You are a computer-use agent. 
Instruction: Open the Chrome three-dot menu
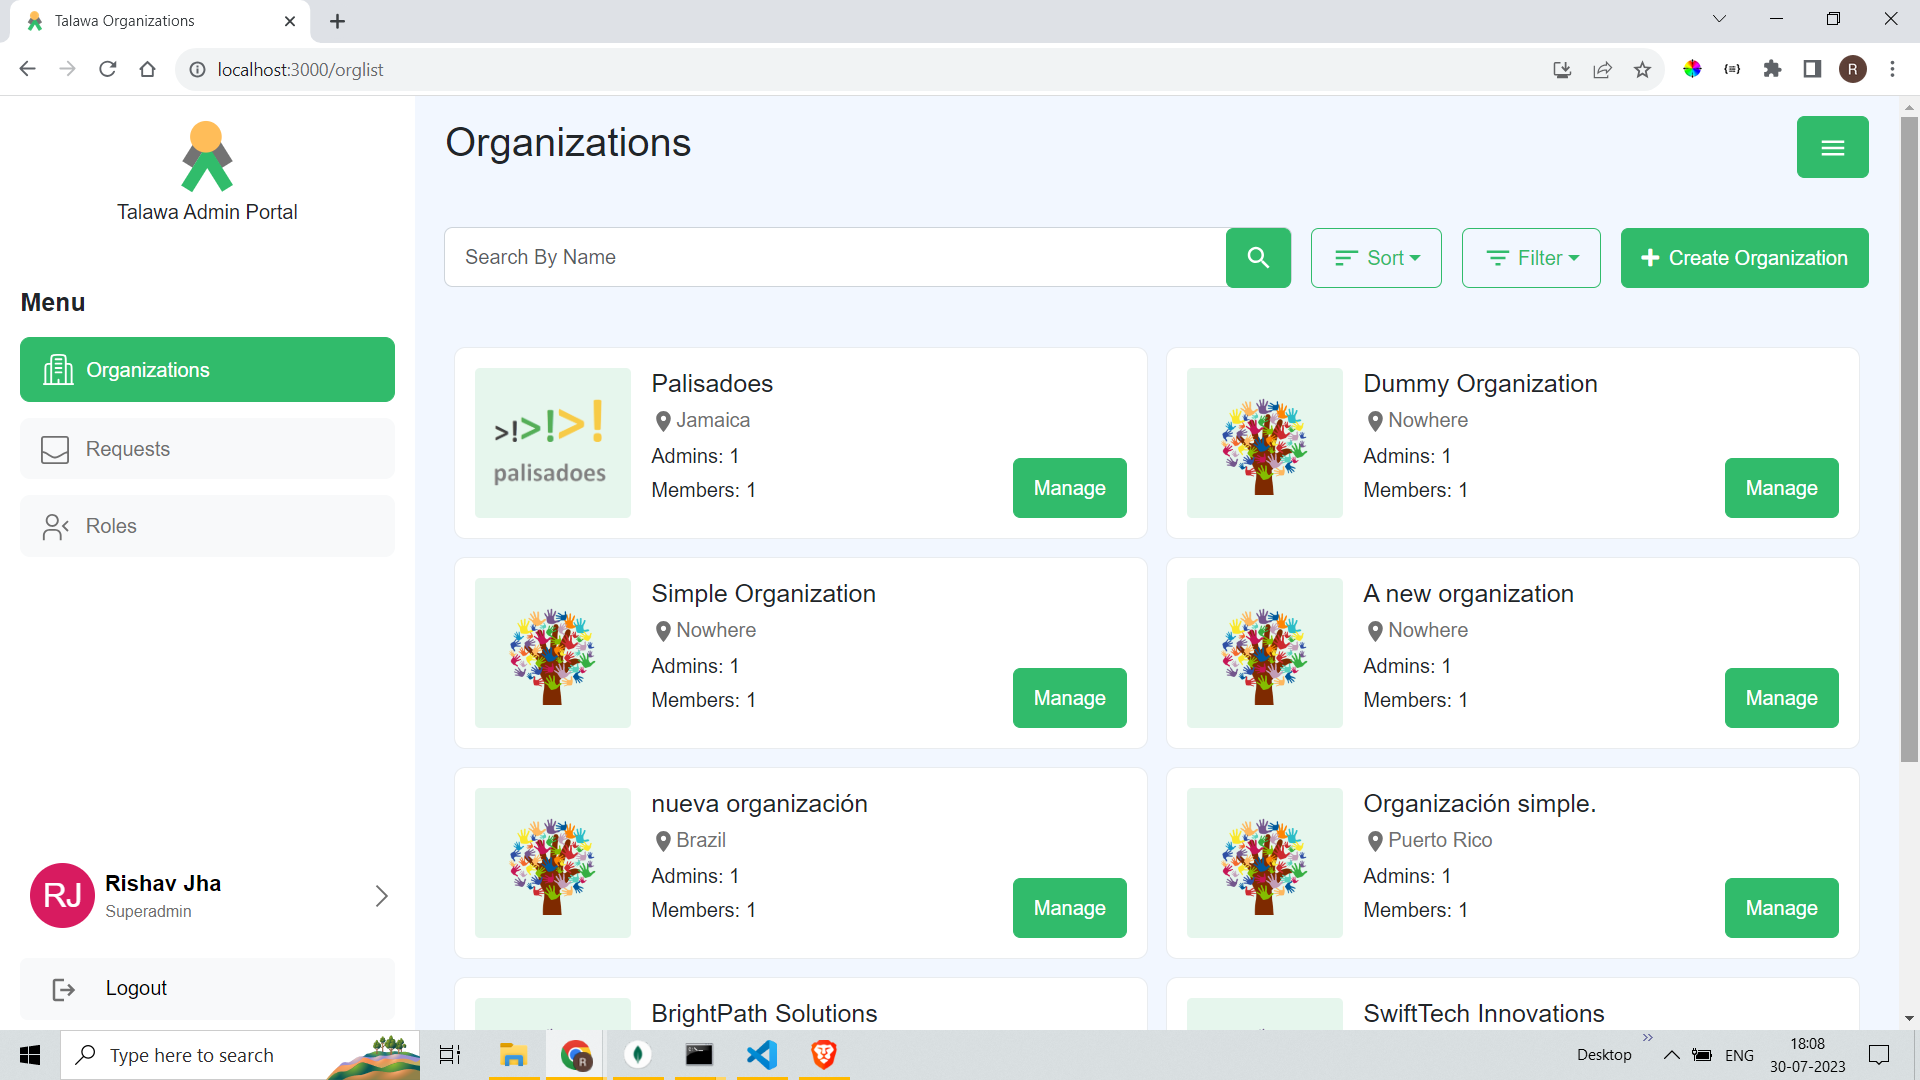pyautogui.click(x=1892, y=69)
